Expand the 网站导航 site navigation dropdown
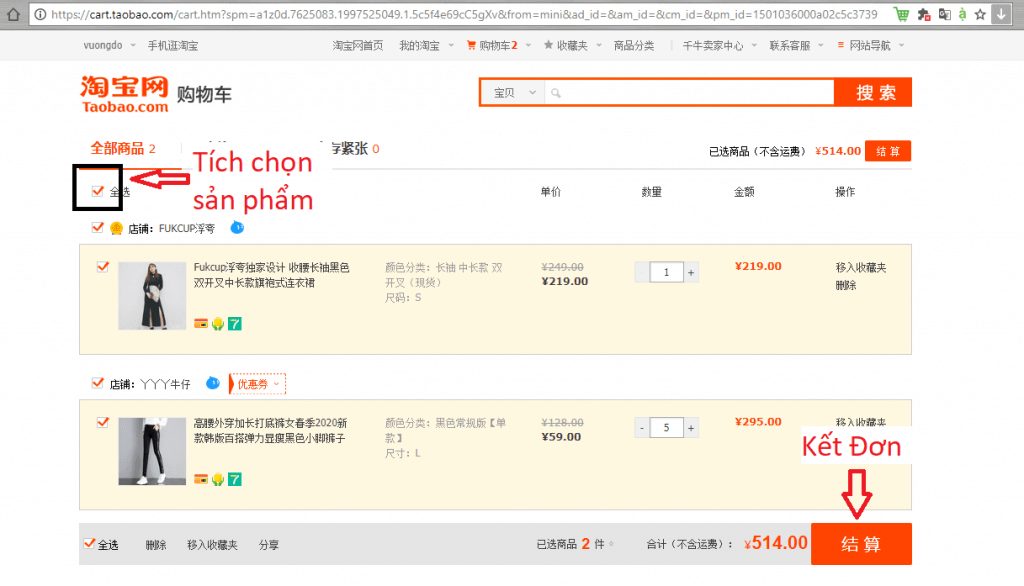 pos(871,45)
